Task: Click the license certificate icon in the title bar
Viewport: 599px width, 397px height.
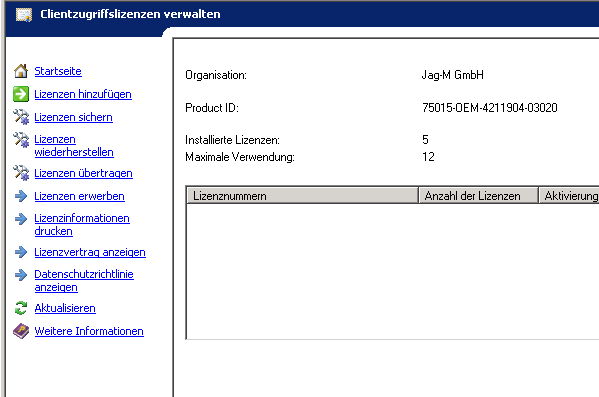Action: (x=24, y=15)
